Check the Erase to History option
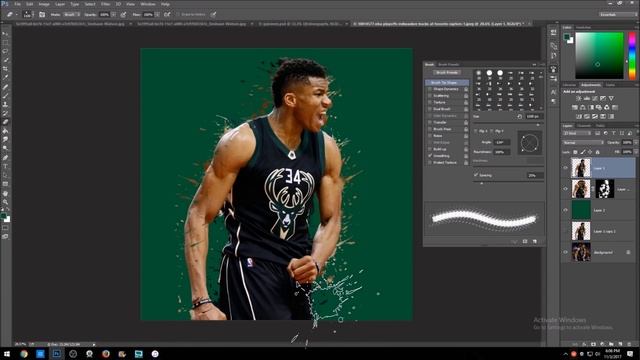 tap(178, 14)
